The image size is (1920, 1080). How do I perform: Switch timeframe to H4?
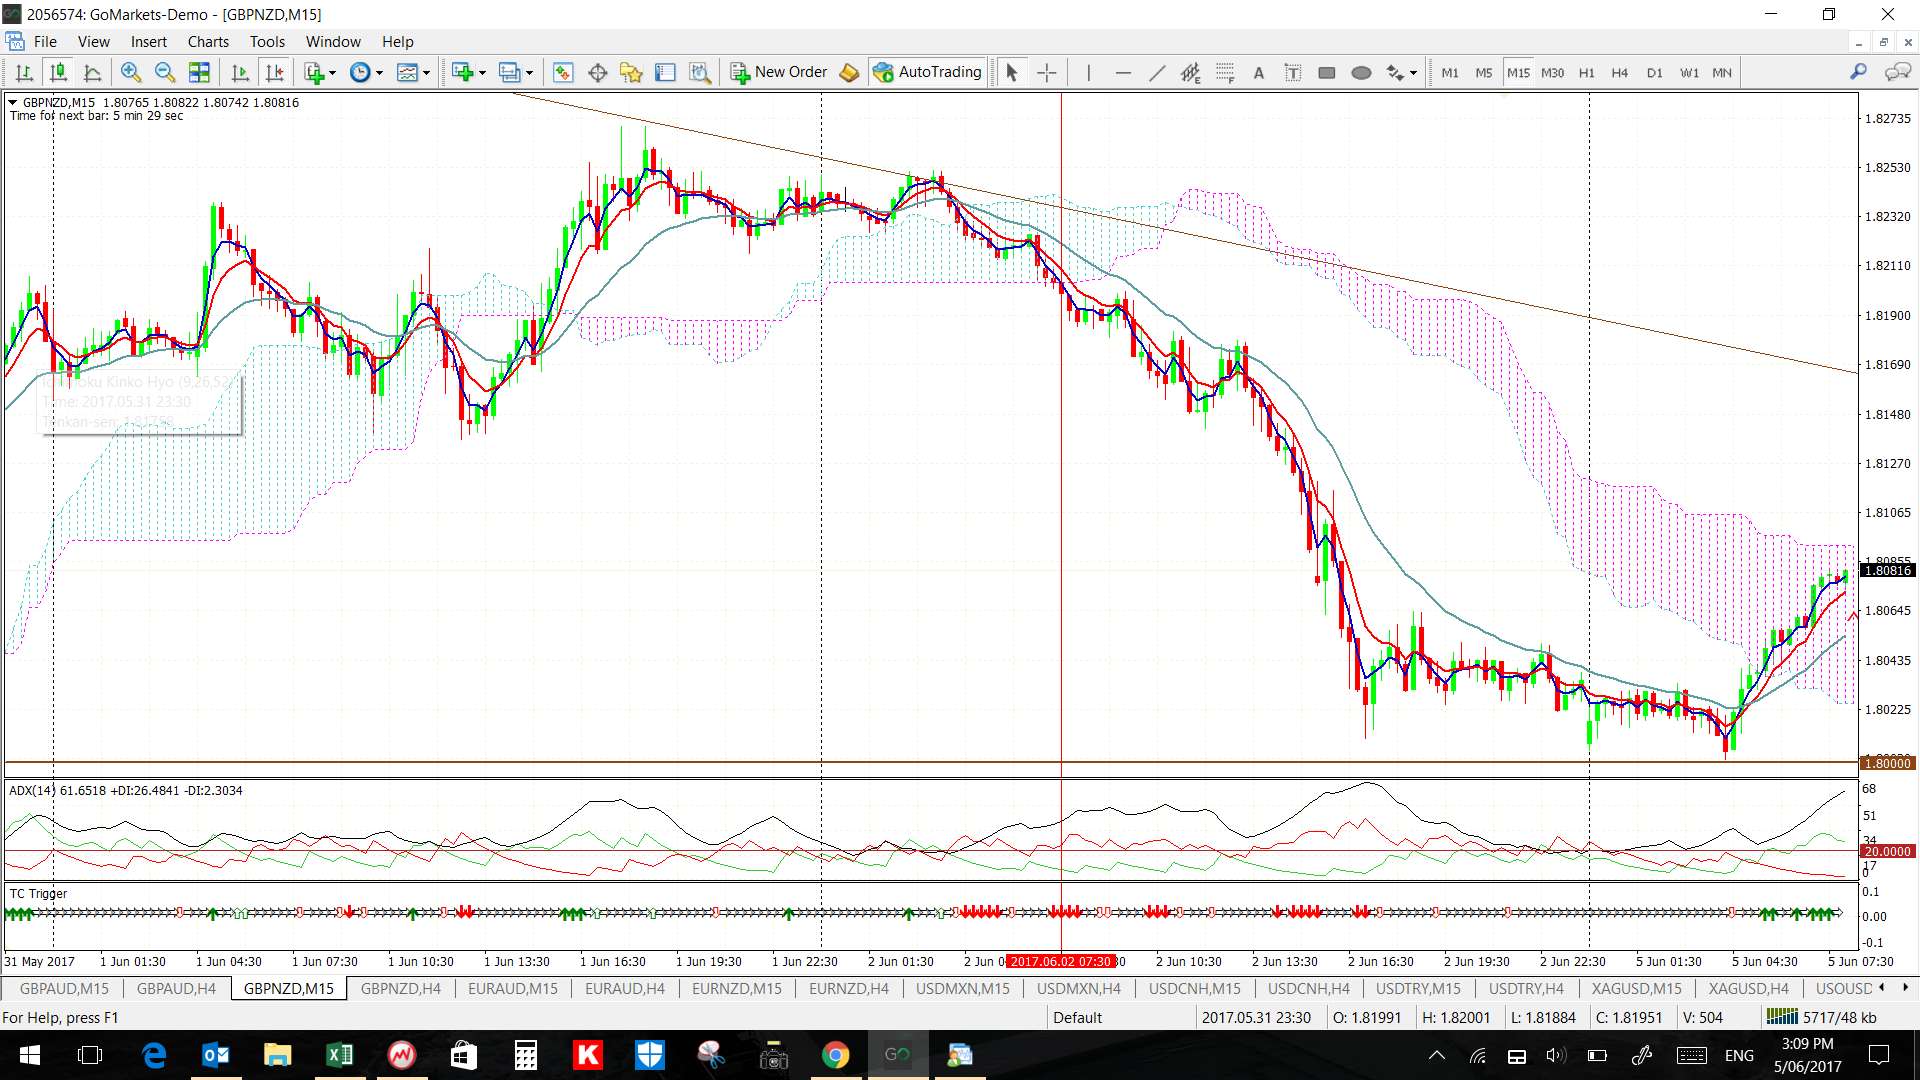(x=1620, y=72)
